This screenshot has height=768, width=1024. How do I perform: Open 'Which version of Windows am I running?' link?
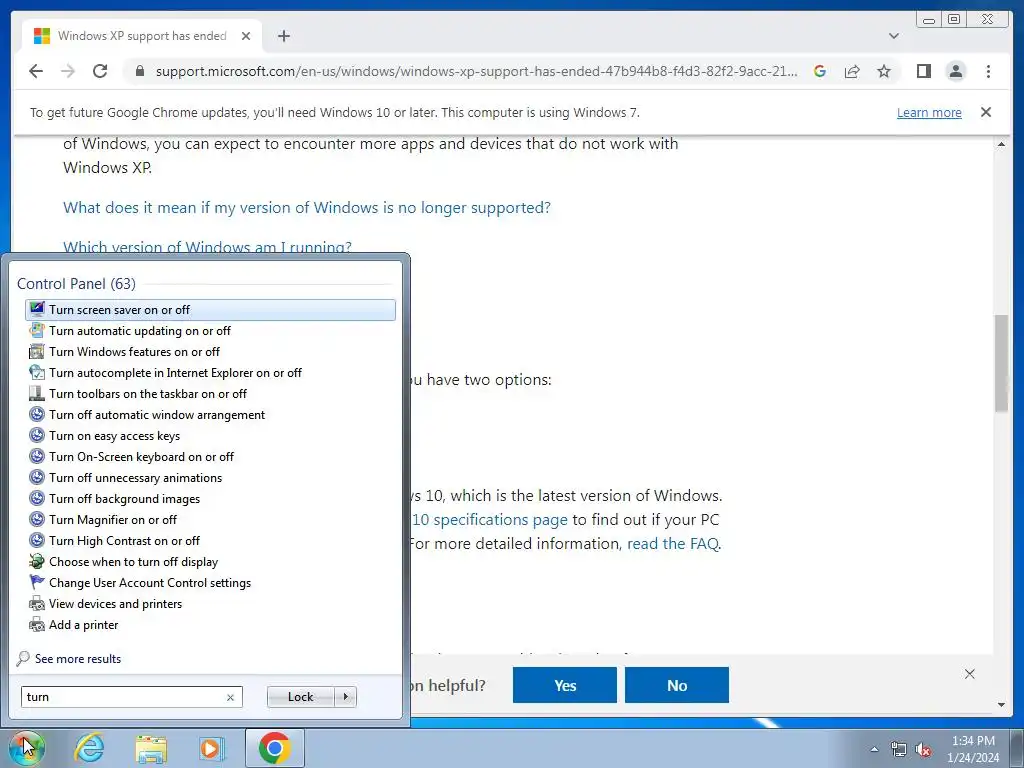(207, 247)
